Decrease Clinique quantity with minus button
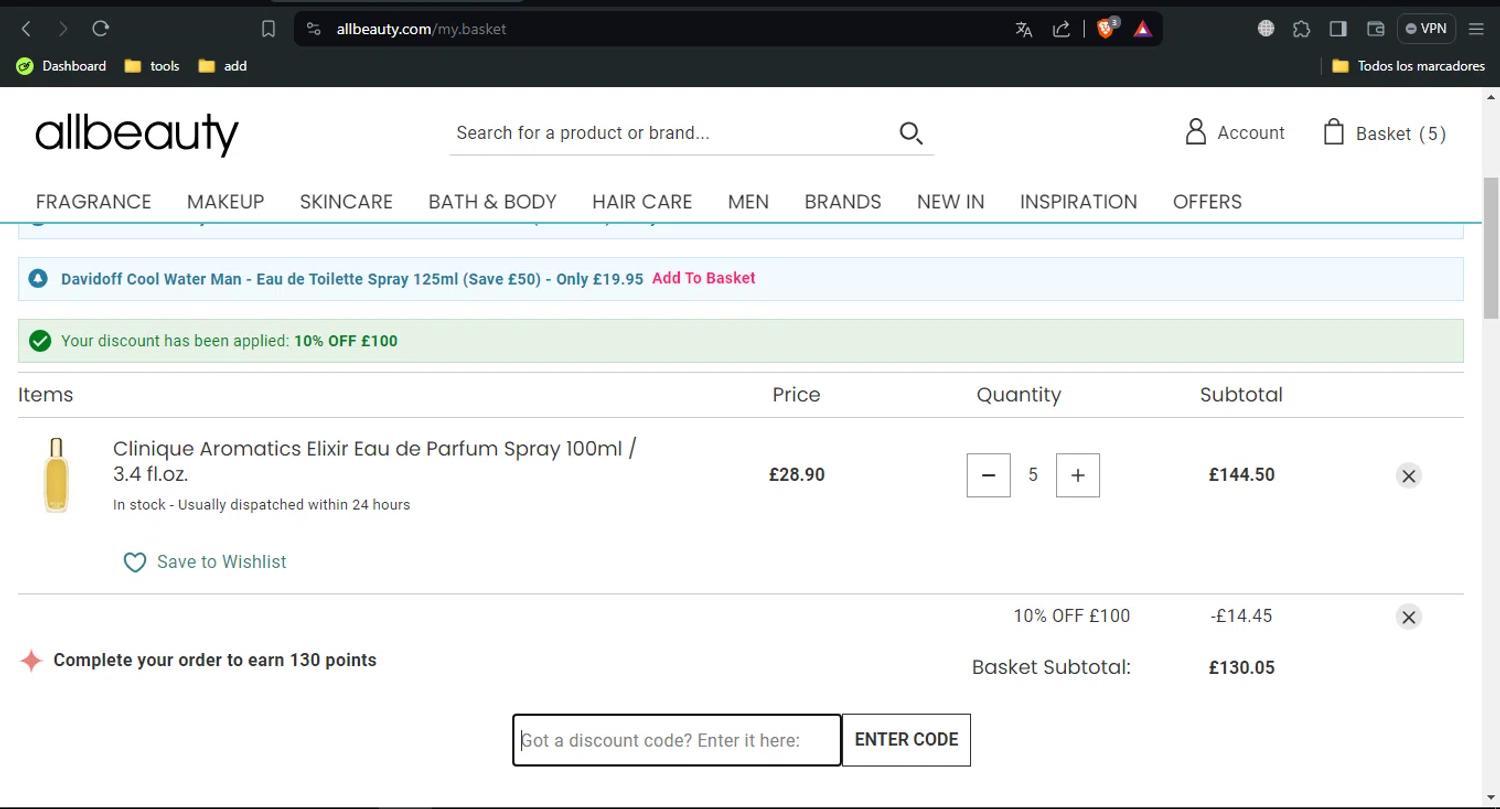 click(988, 475)
